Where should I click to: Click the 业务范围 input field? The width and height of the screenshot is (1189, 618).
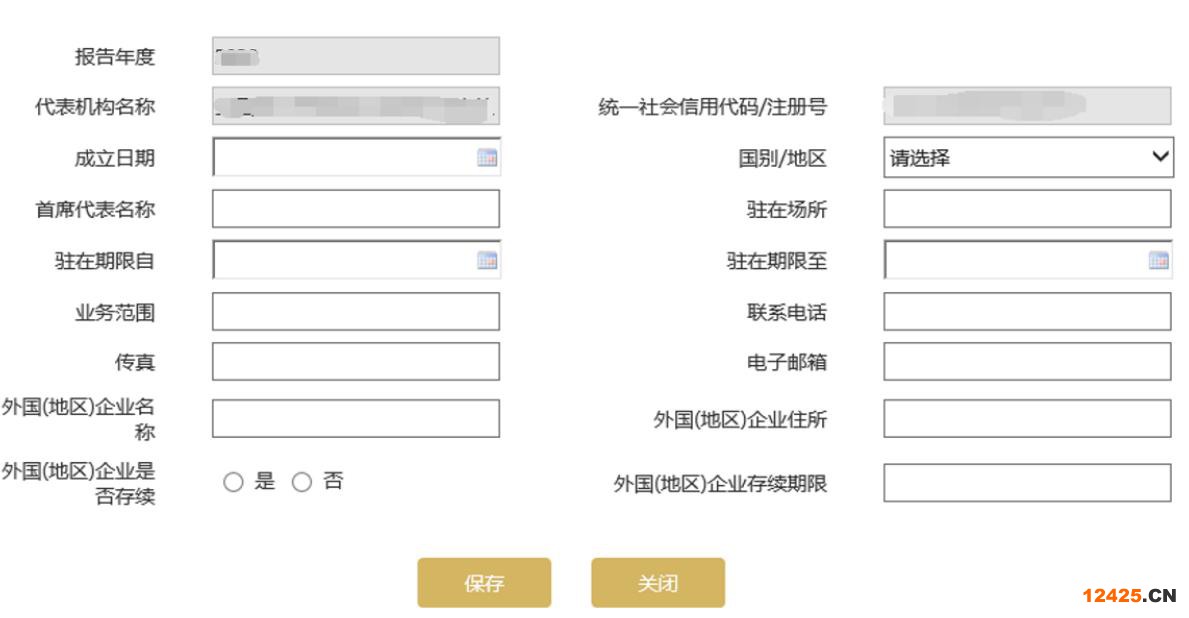355,312
